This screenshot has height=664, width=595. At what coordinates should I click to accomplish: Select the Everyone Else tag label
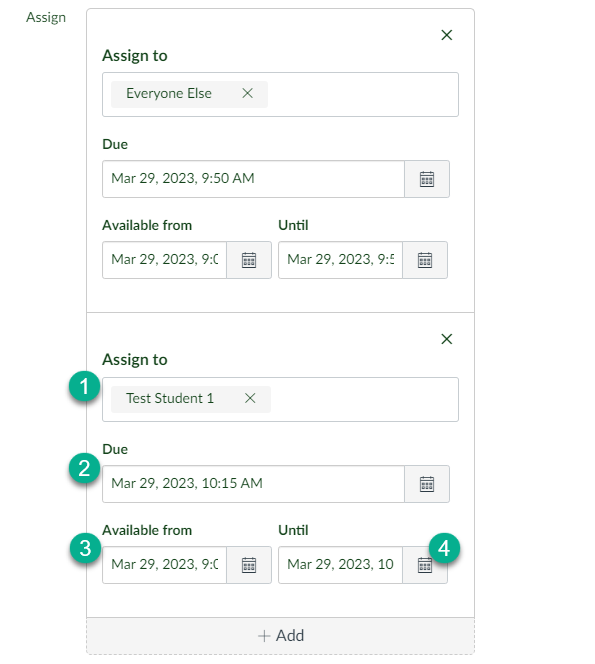(169, 93)
